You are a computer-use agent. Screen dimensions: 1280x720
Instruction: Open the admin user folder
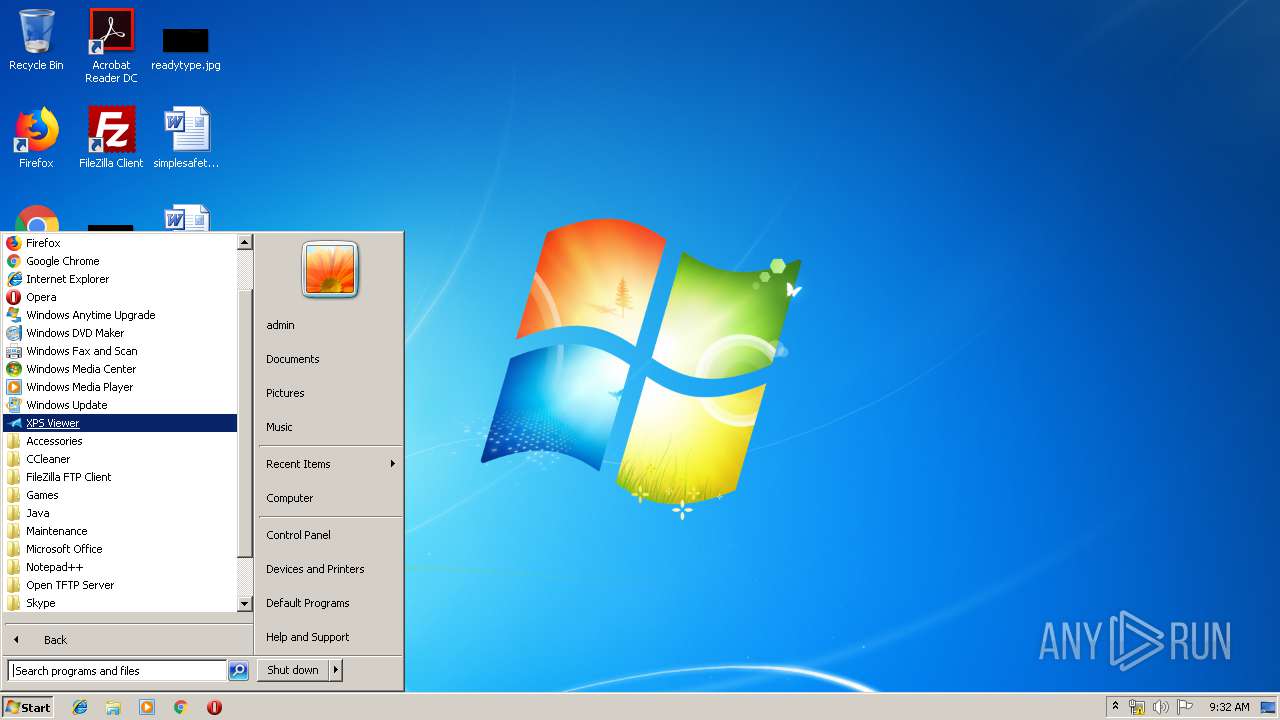(x=330, y=325)
